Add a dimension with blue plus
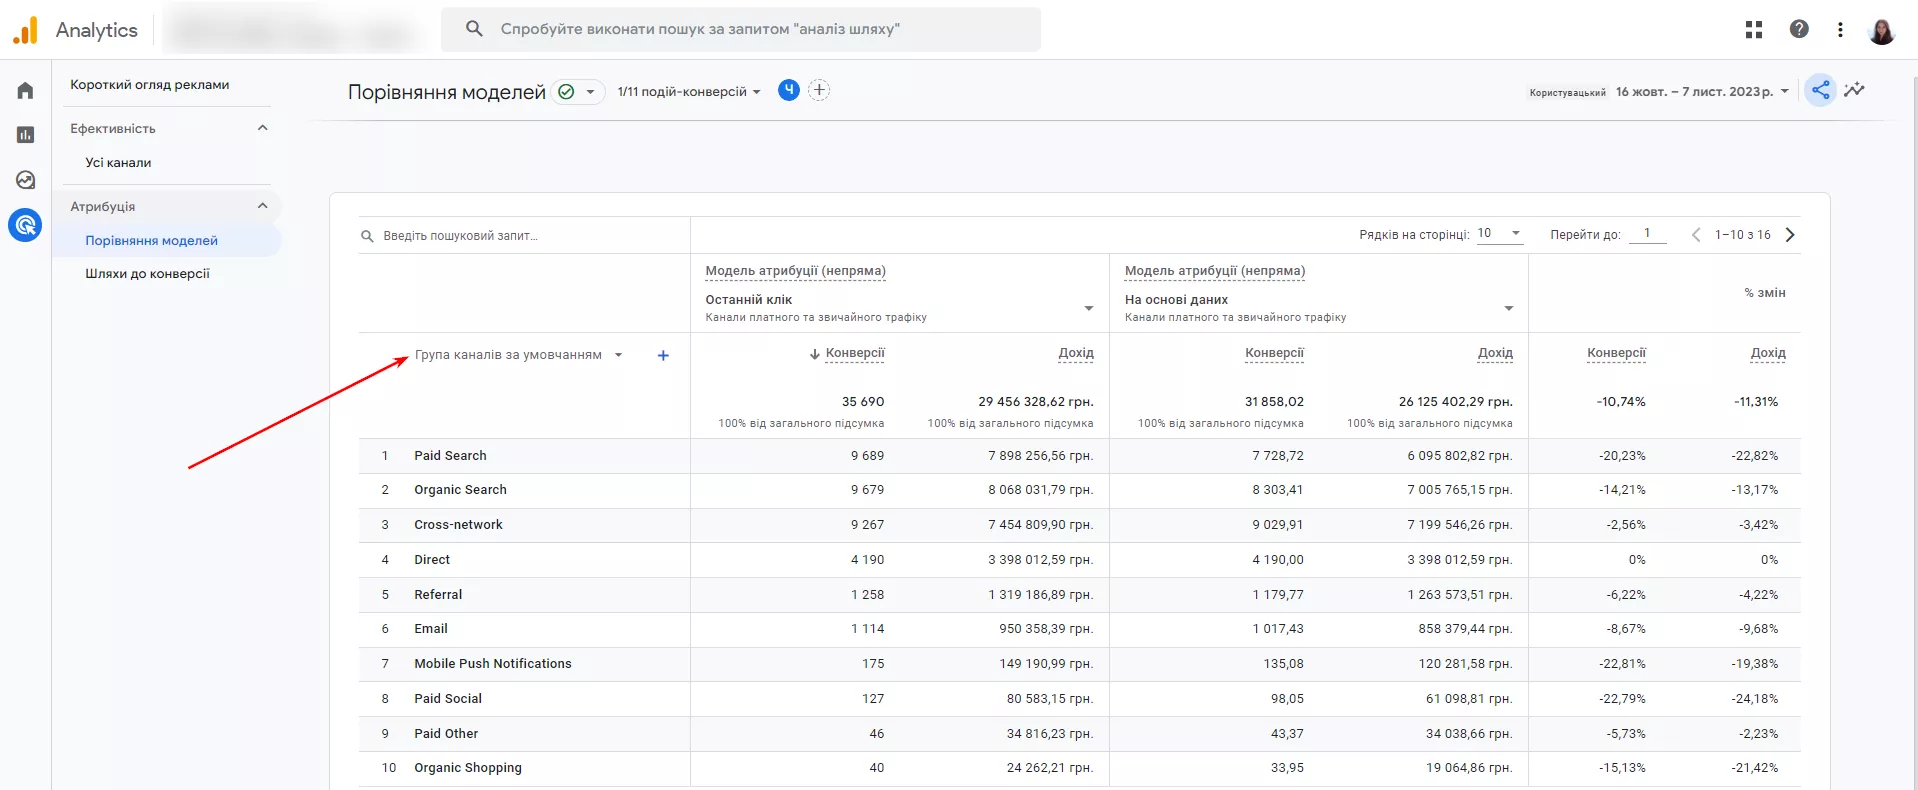Viewport: 1918px width, 790px height. 663,355
